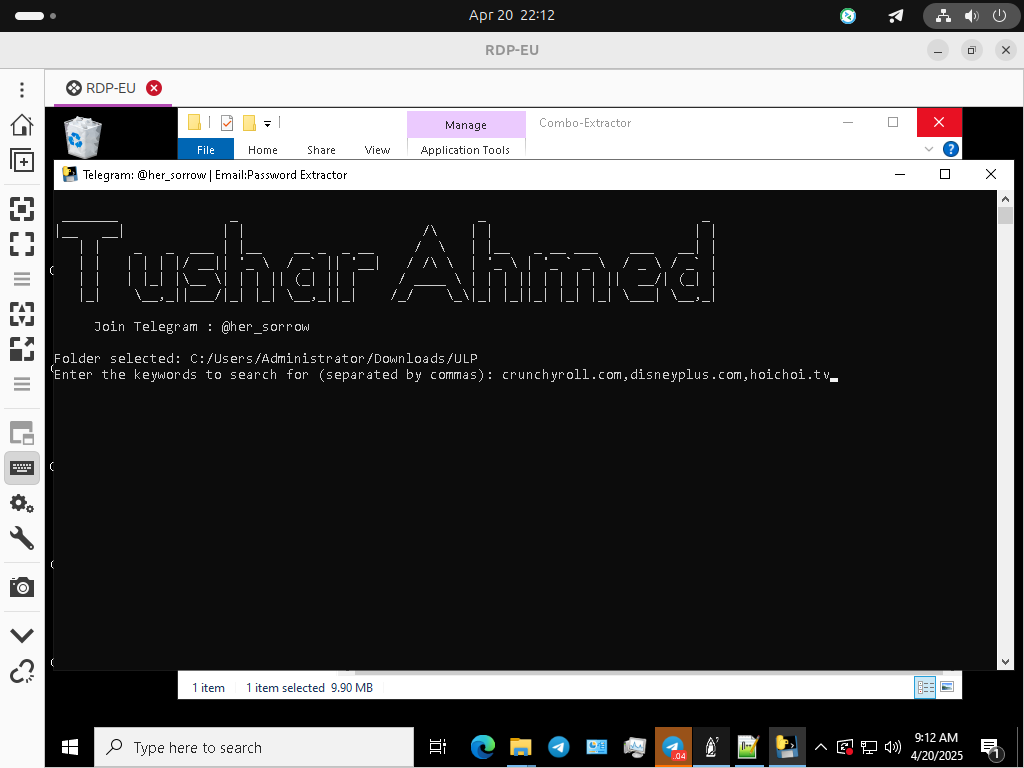Click the Windows Start button
The height and width of the screenshot is (768, 1024).
coord(70,747)
